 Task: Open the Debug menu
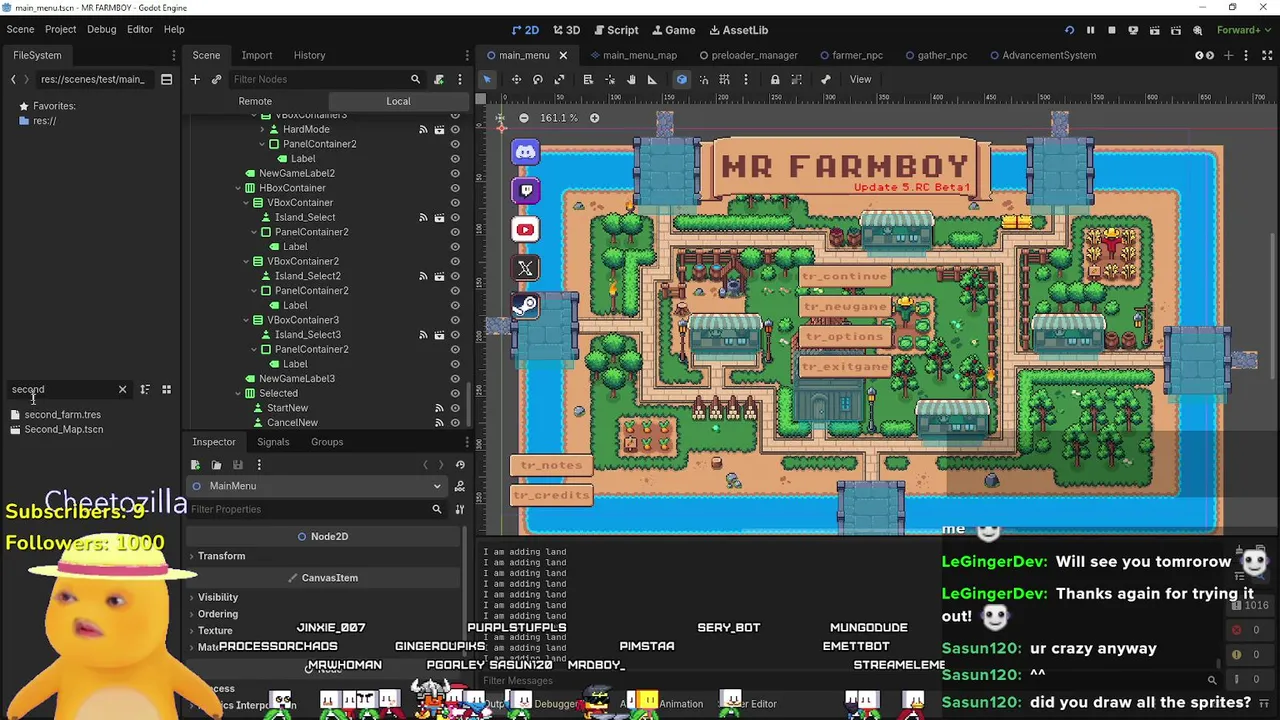point(101,29)
